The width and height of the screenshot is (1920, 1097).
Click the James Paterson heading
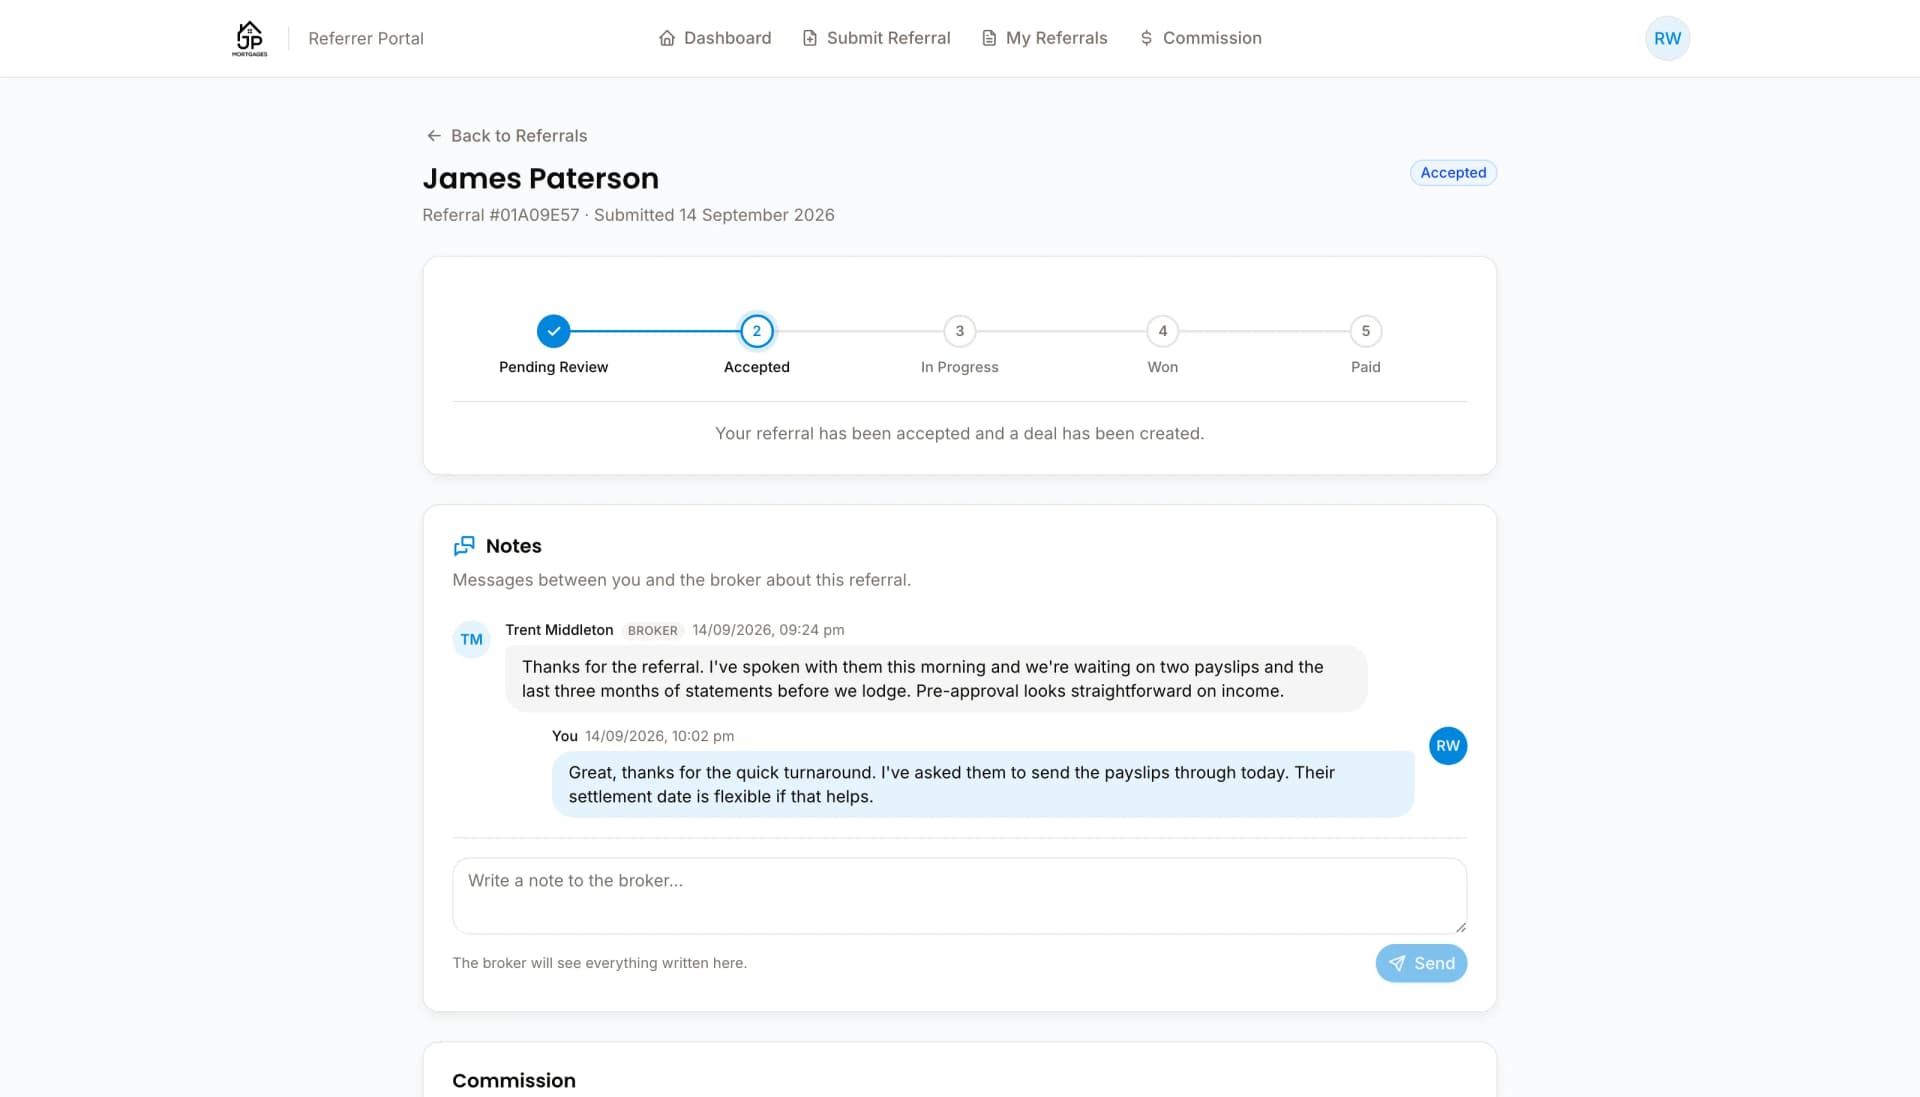click(540, 178)
